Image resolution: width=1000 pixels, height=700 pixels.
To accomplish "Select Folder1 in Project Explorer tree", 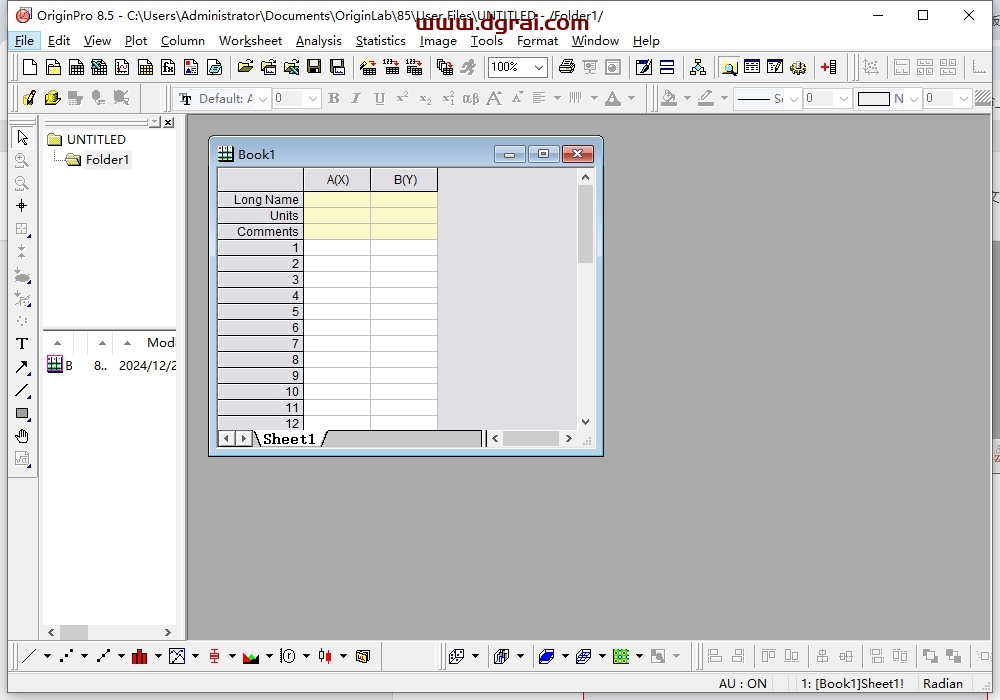I will pyautogui.click(x=107, y=159).
